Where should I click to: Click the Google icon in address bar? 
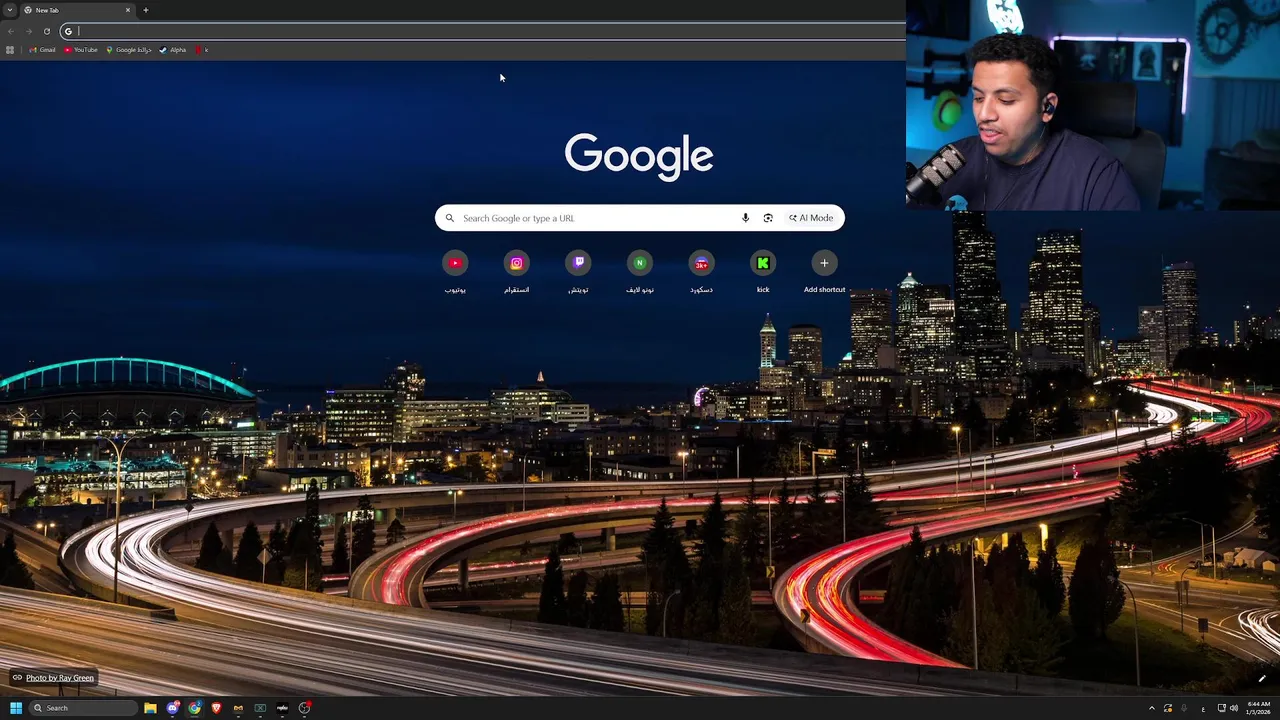click(x=68, y=31)
